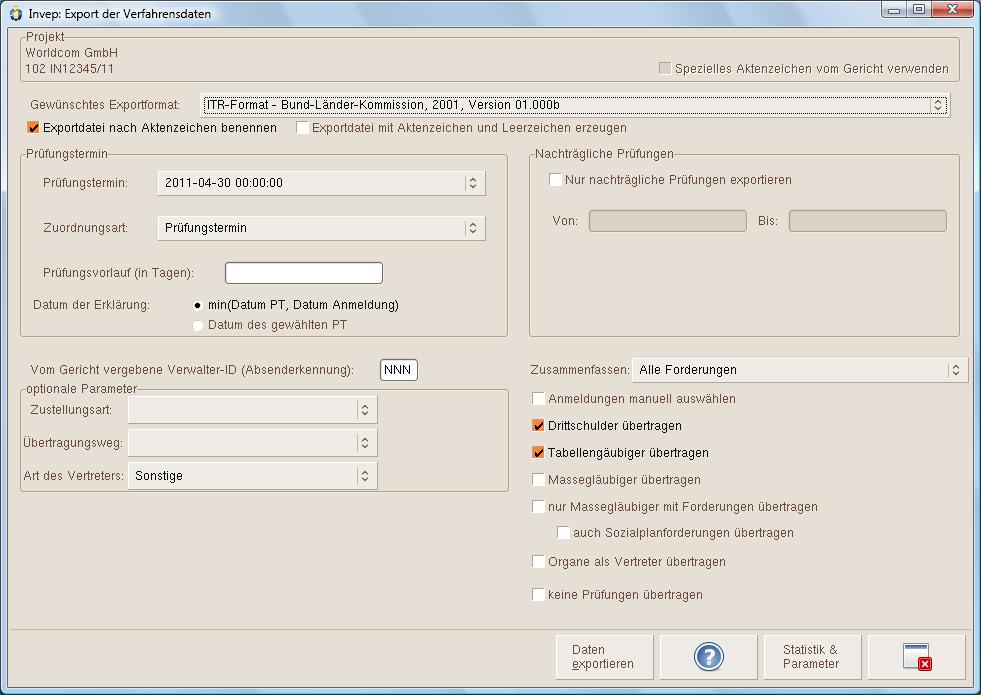This screenshot has width=981, height=695.
Task: Open the Art des Vertreters dropdown
Action: (253, 475)
